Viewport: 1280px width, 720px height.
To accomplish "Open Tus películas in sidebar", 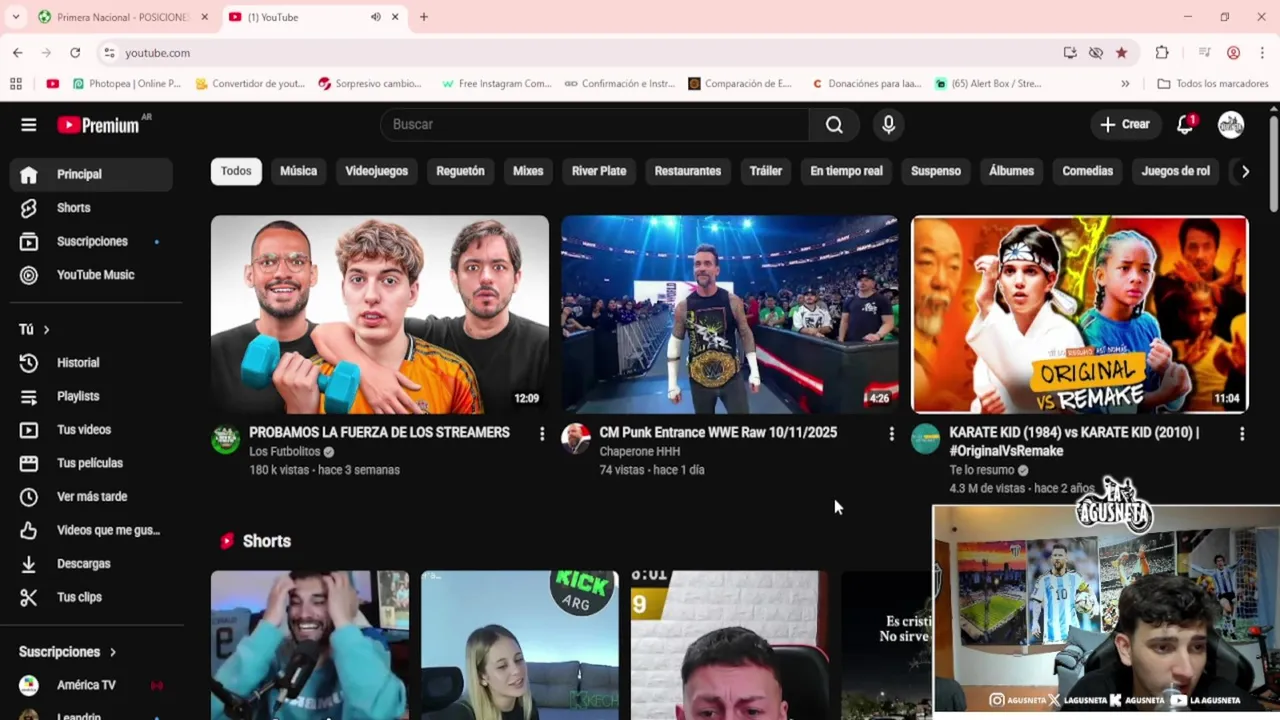I will tap(91, 463).
